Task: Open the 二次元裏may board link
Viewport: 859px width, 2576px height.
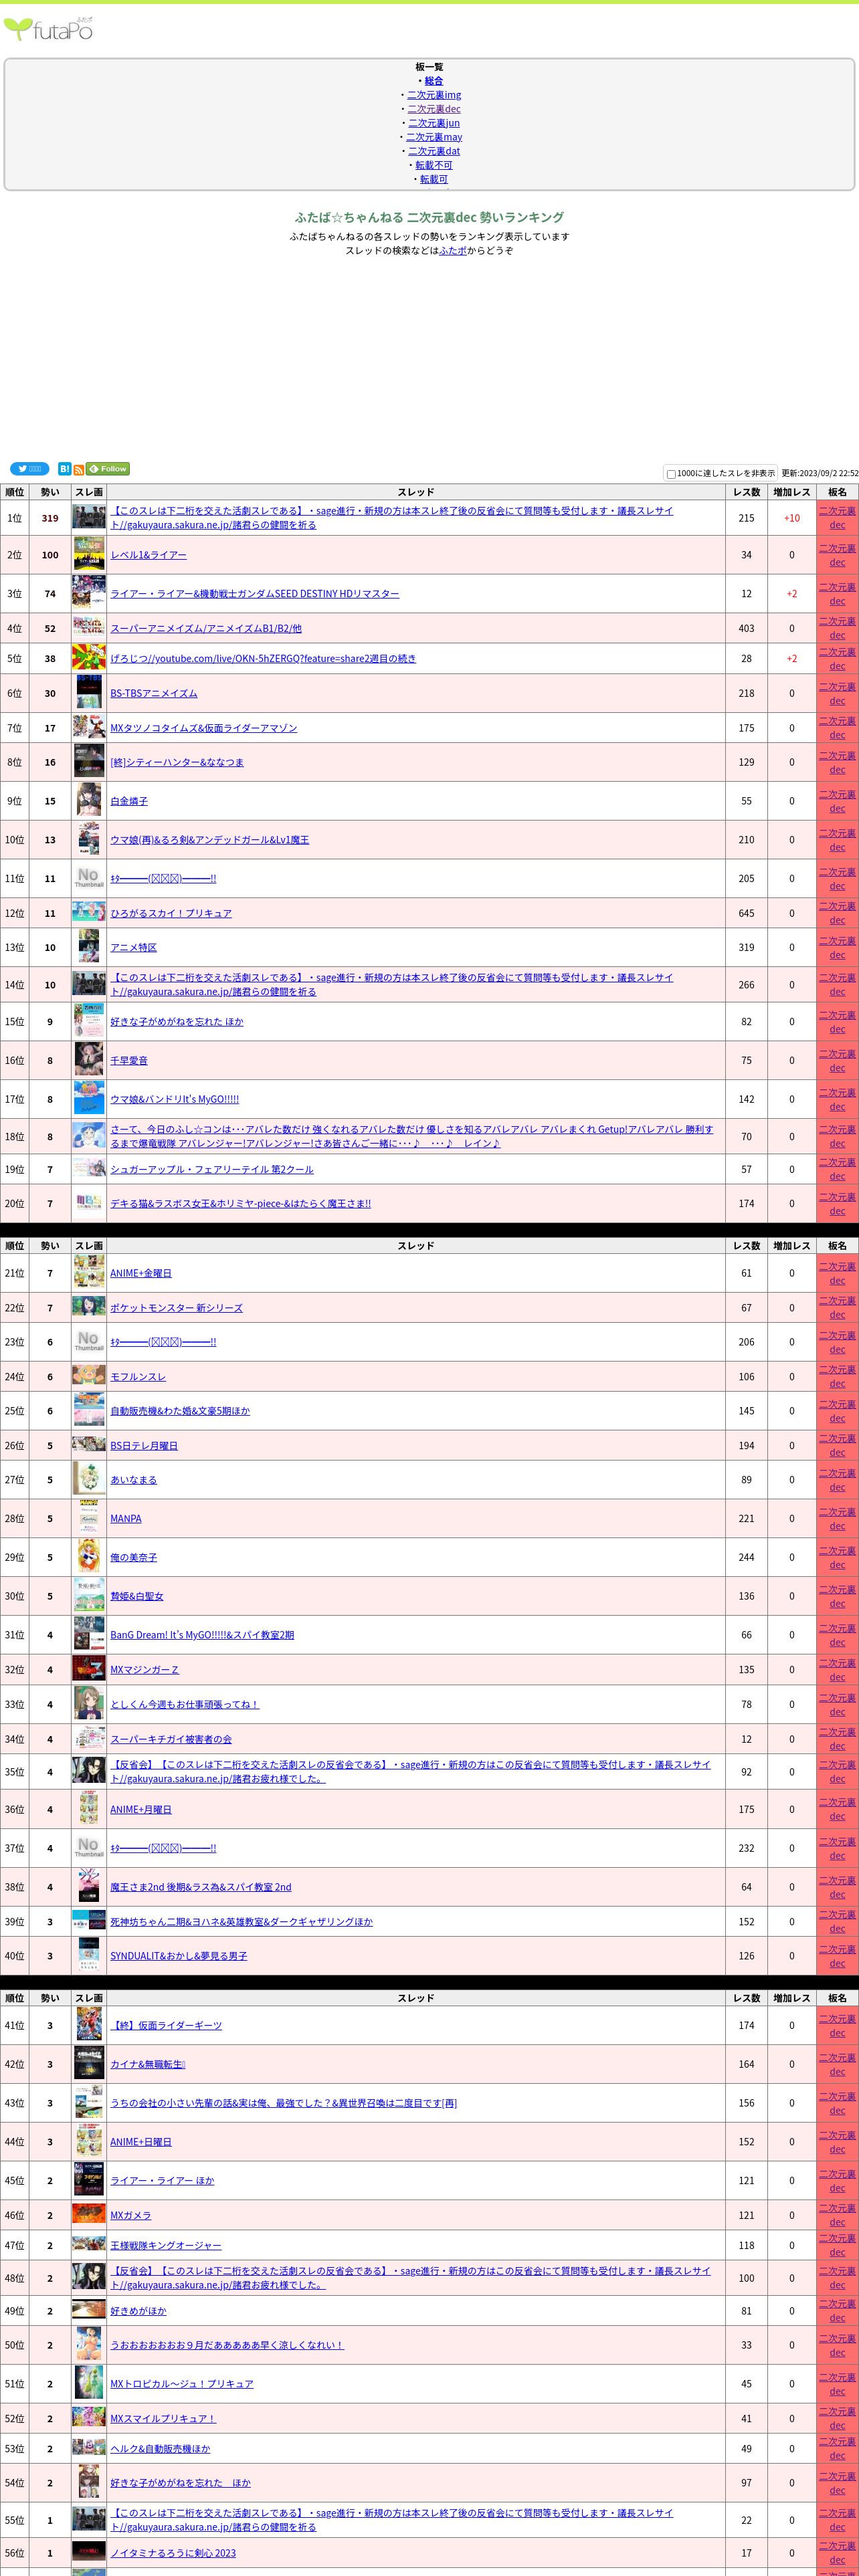Action: coord(434,137)
